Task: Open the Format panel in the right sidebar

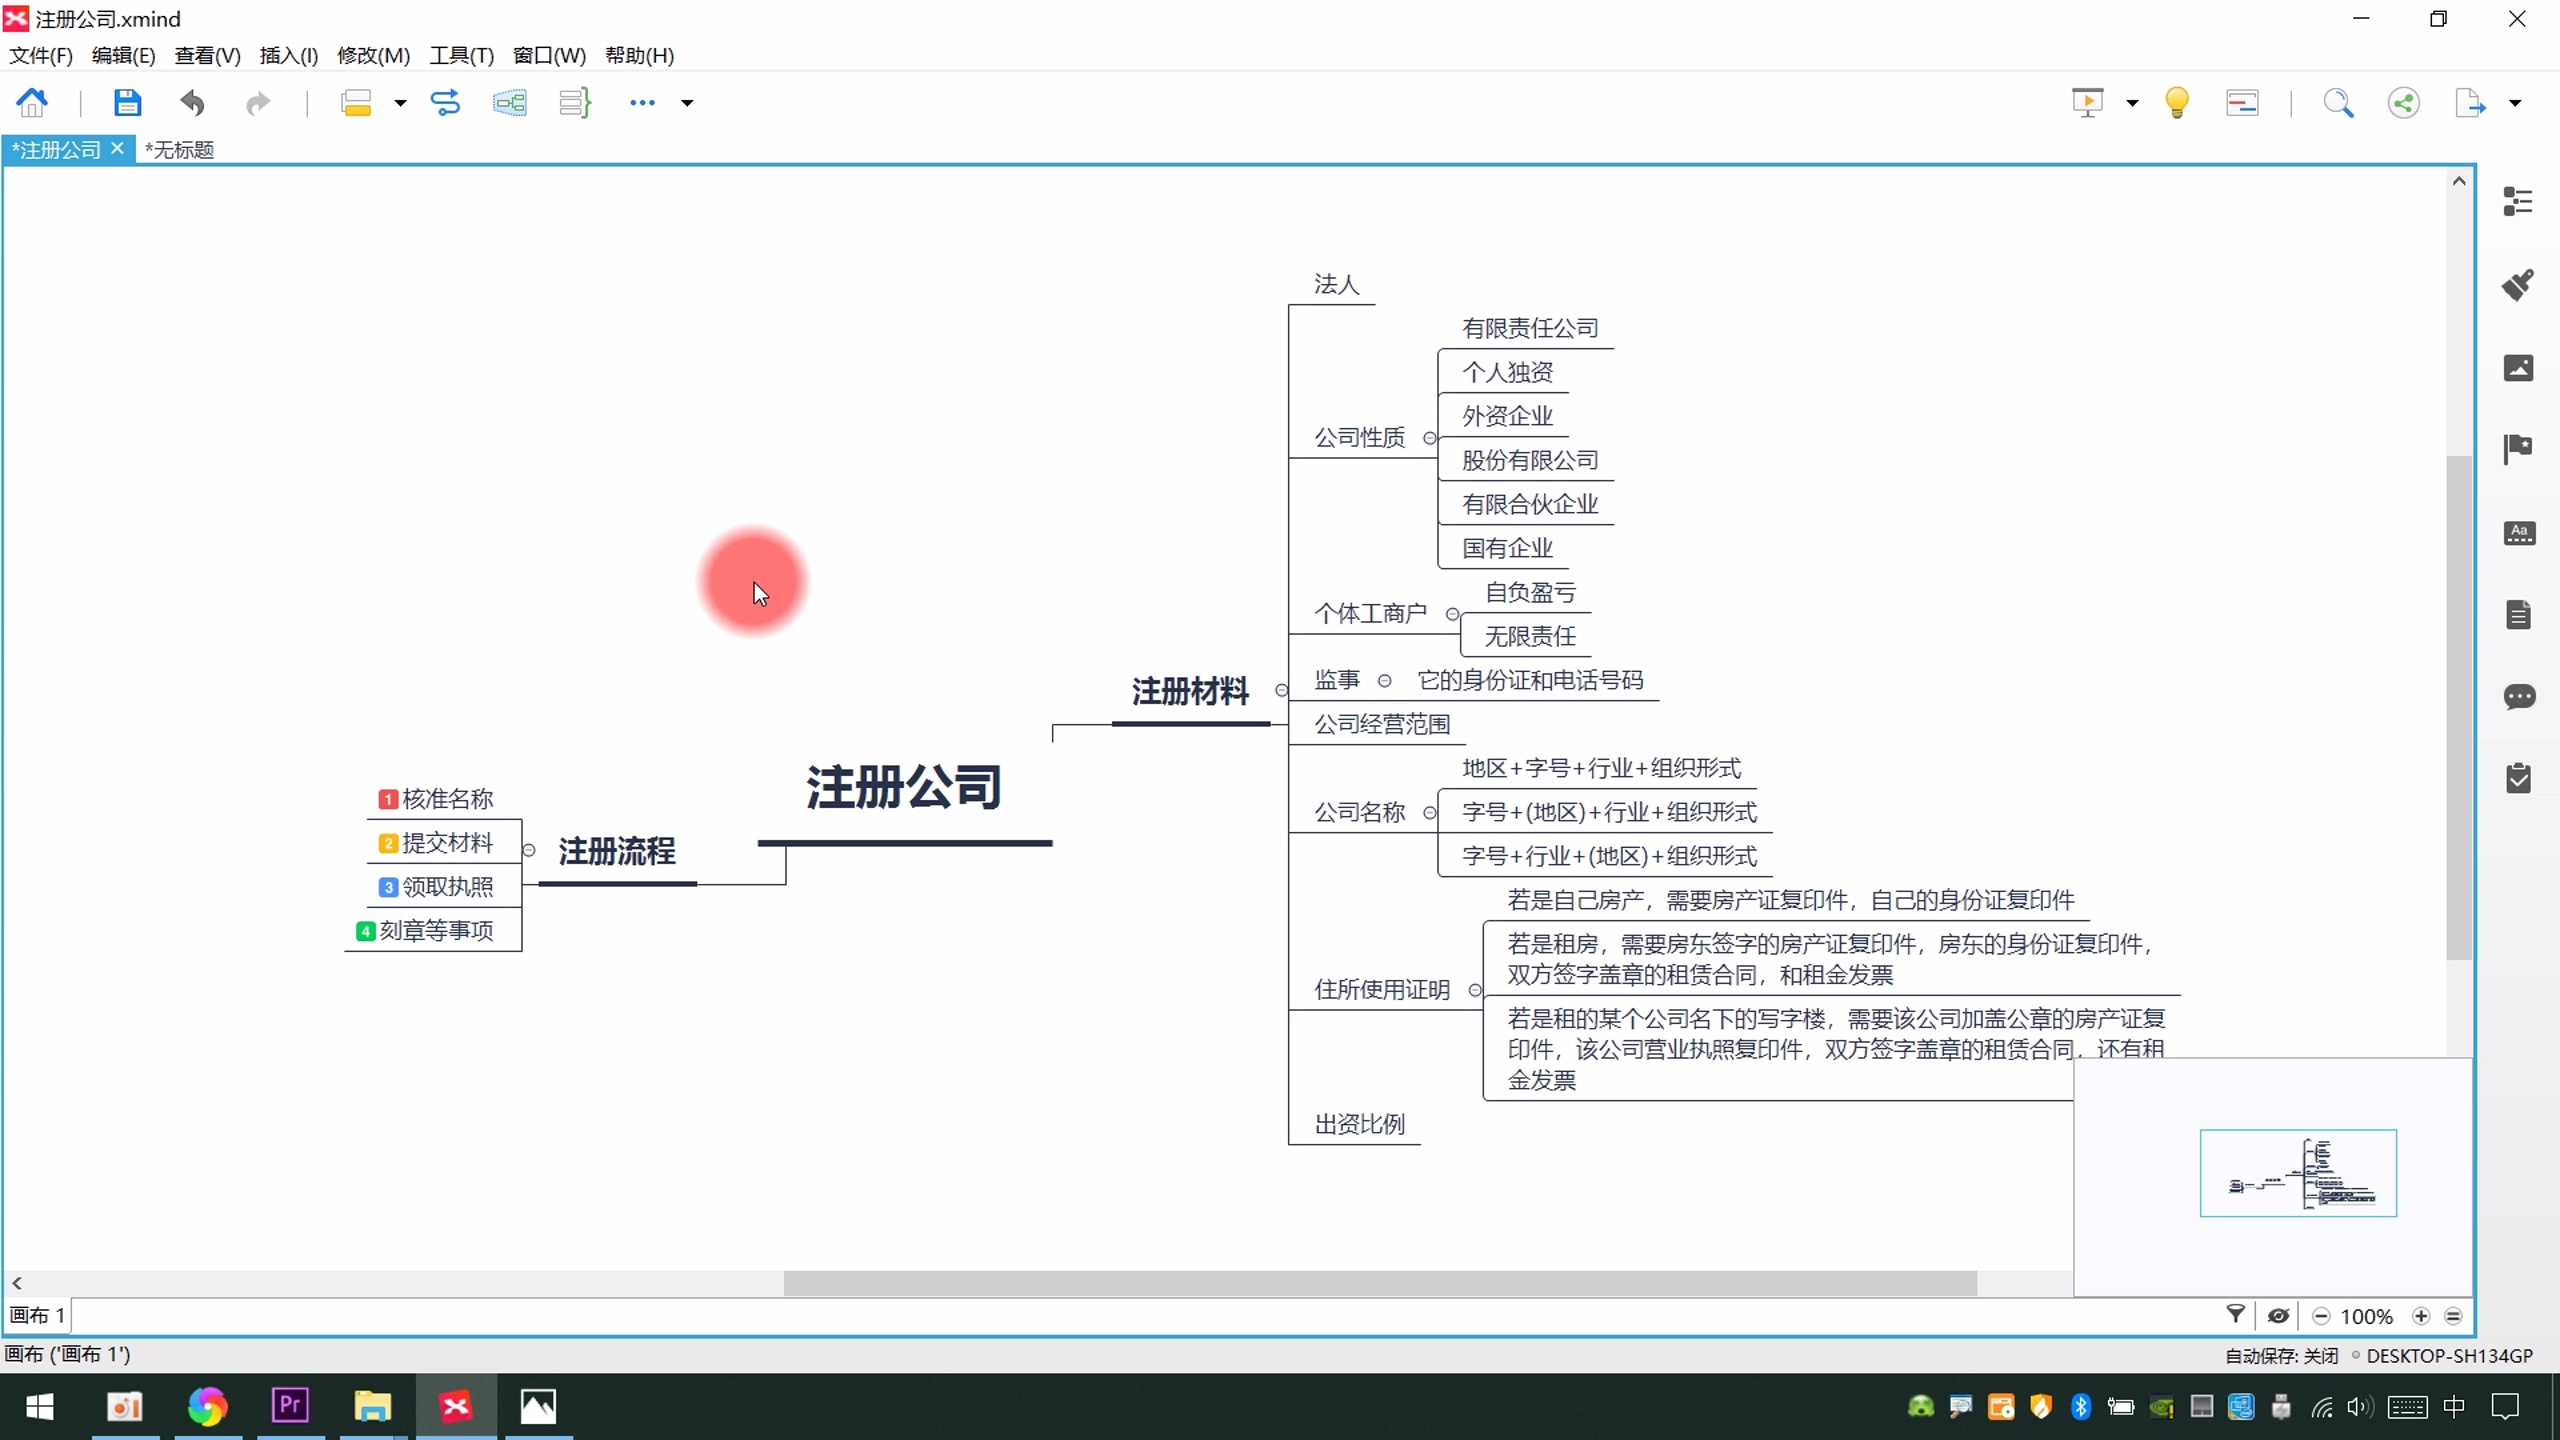Action: (x=2519, y=200)
